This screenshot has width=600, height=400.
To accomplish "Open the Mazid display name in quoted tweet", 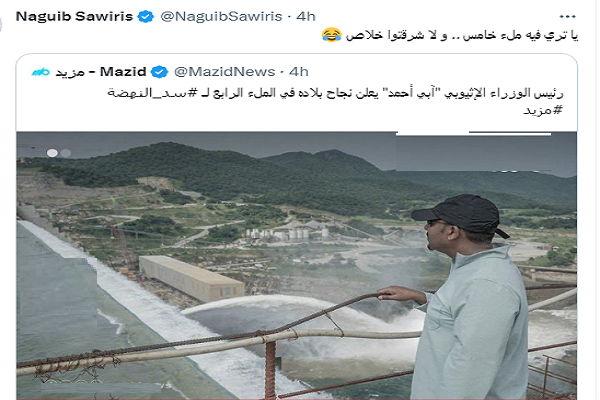I will coord(101,72).
